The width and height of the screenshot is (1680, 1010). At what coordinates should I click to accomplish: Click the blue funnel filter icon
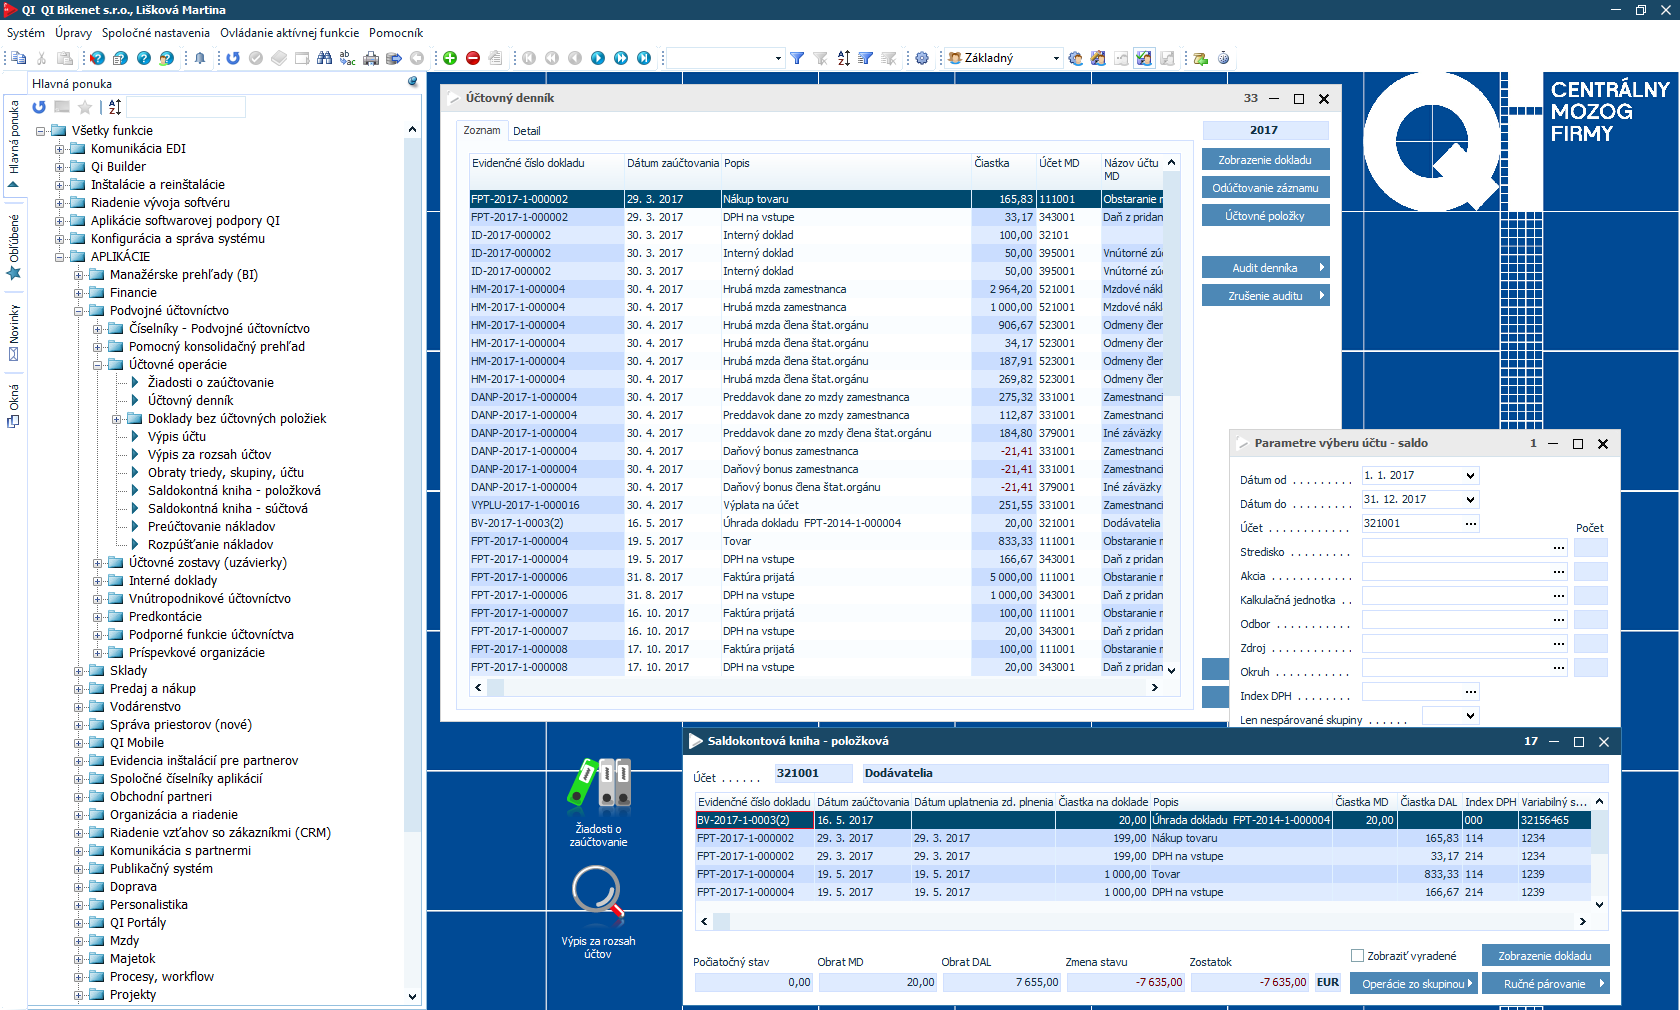tap(797, 58)
